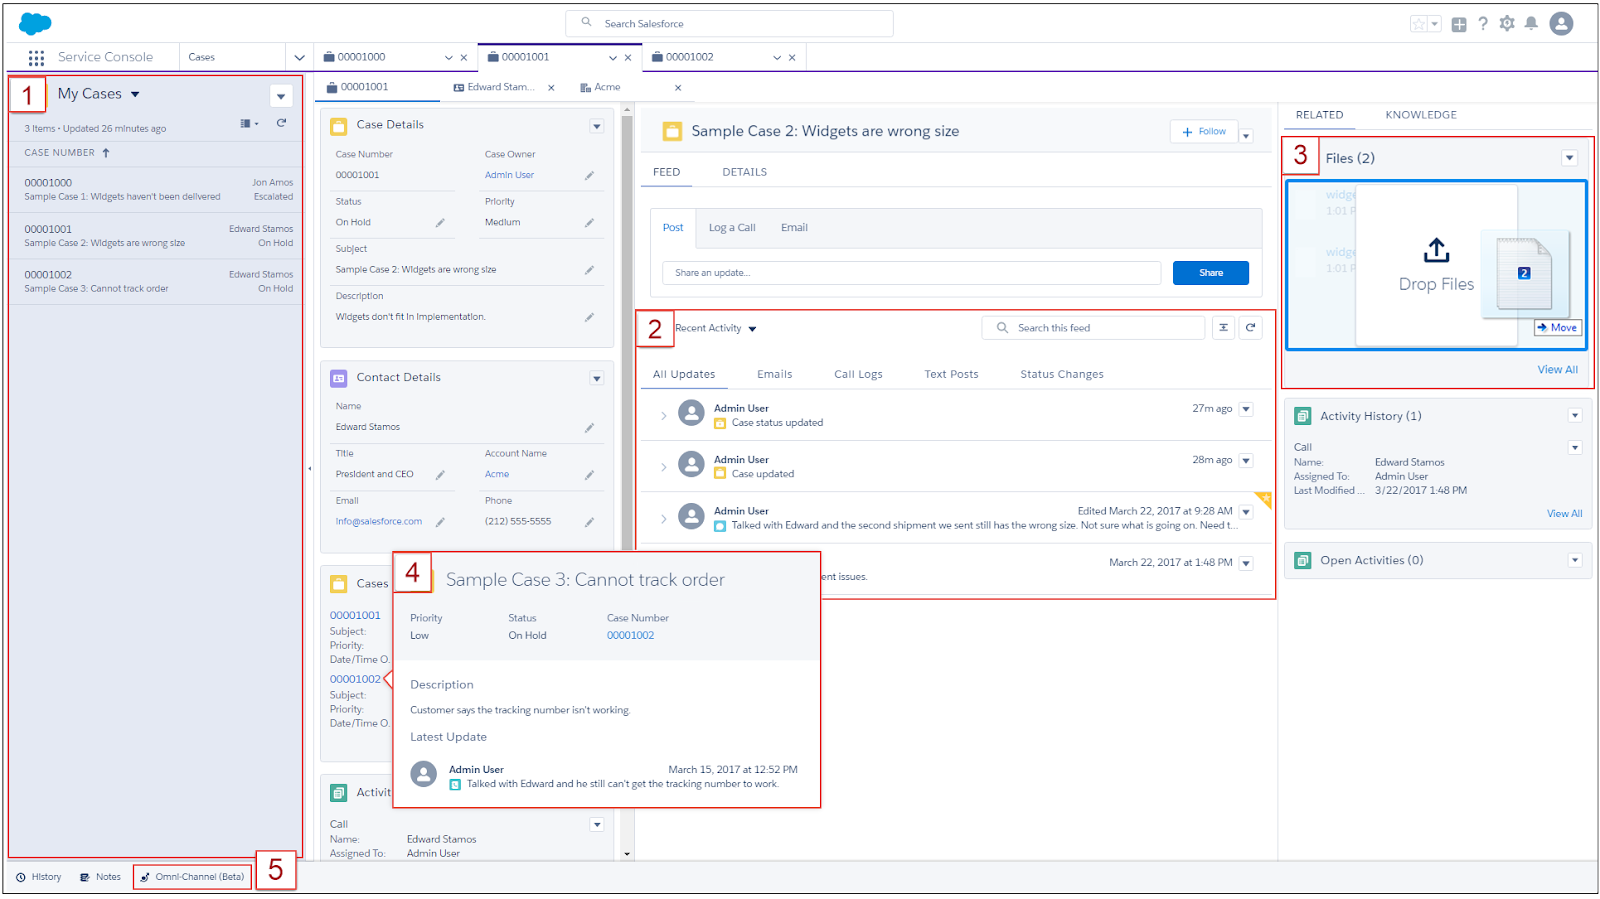This screenshot has height=899, width=1600.
Task: Expand the 'Case status updated' feed item
Action: coord(663,416)
